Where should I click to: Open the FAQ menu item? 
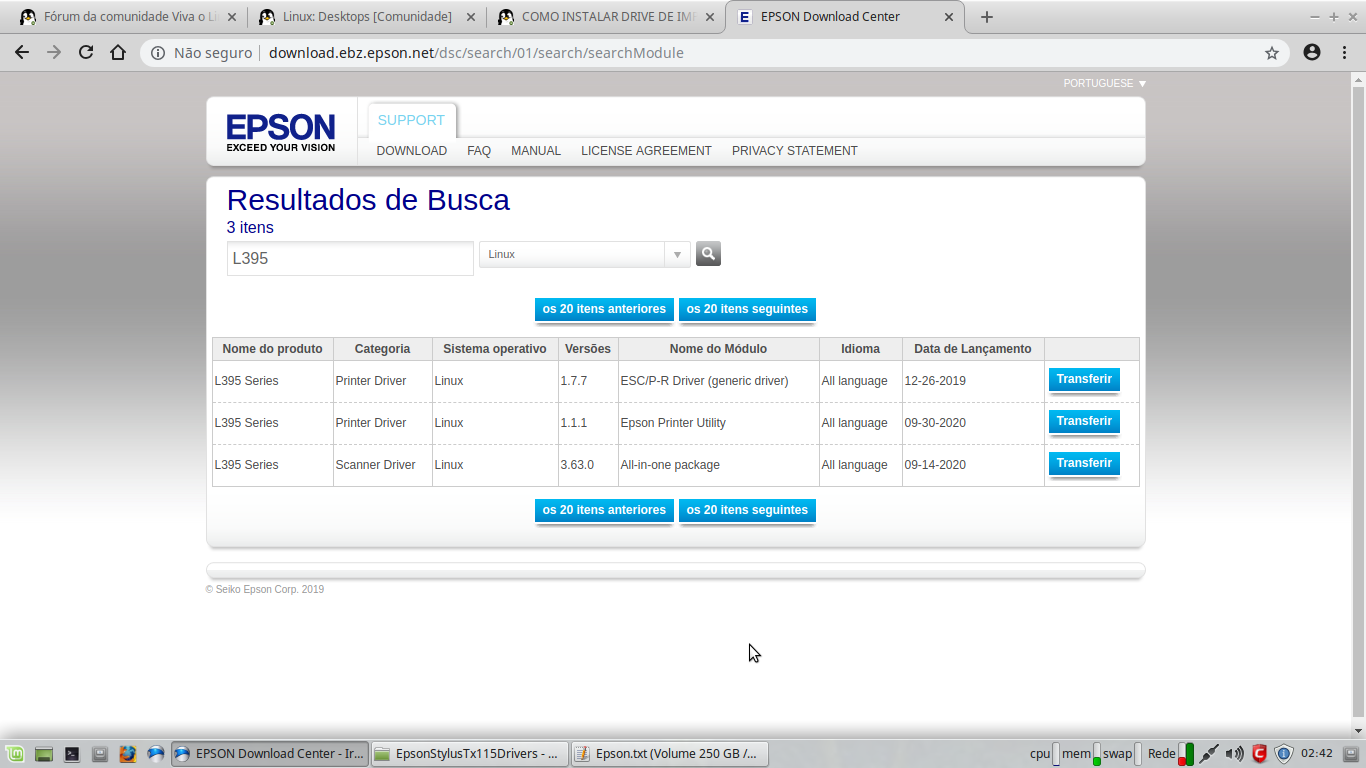tap(479, 151)
